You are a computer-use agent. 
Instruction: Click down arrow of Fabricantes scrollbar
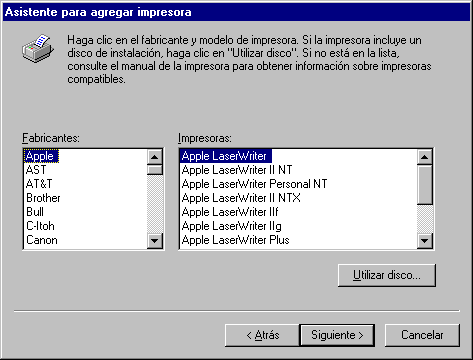(155, 240)
